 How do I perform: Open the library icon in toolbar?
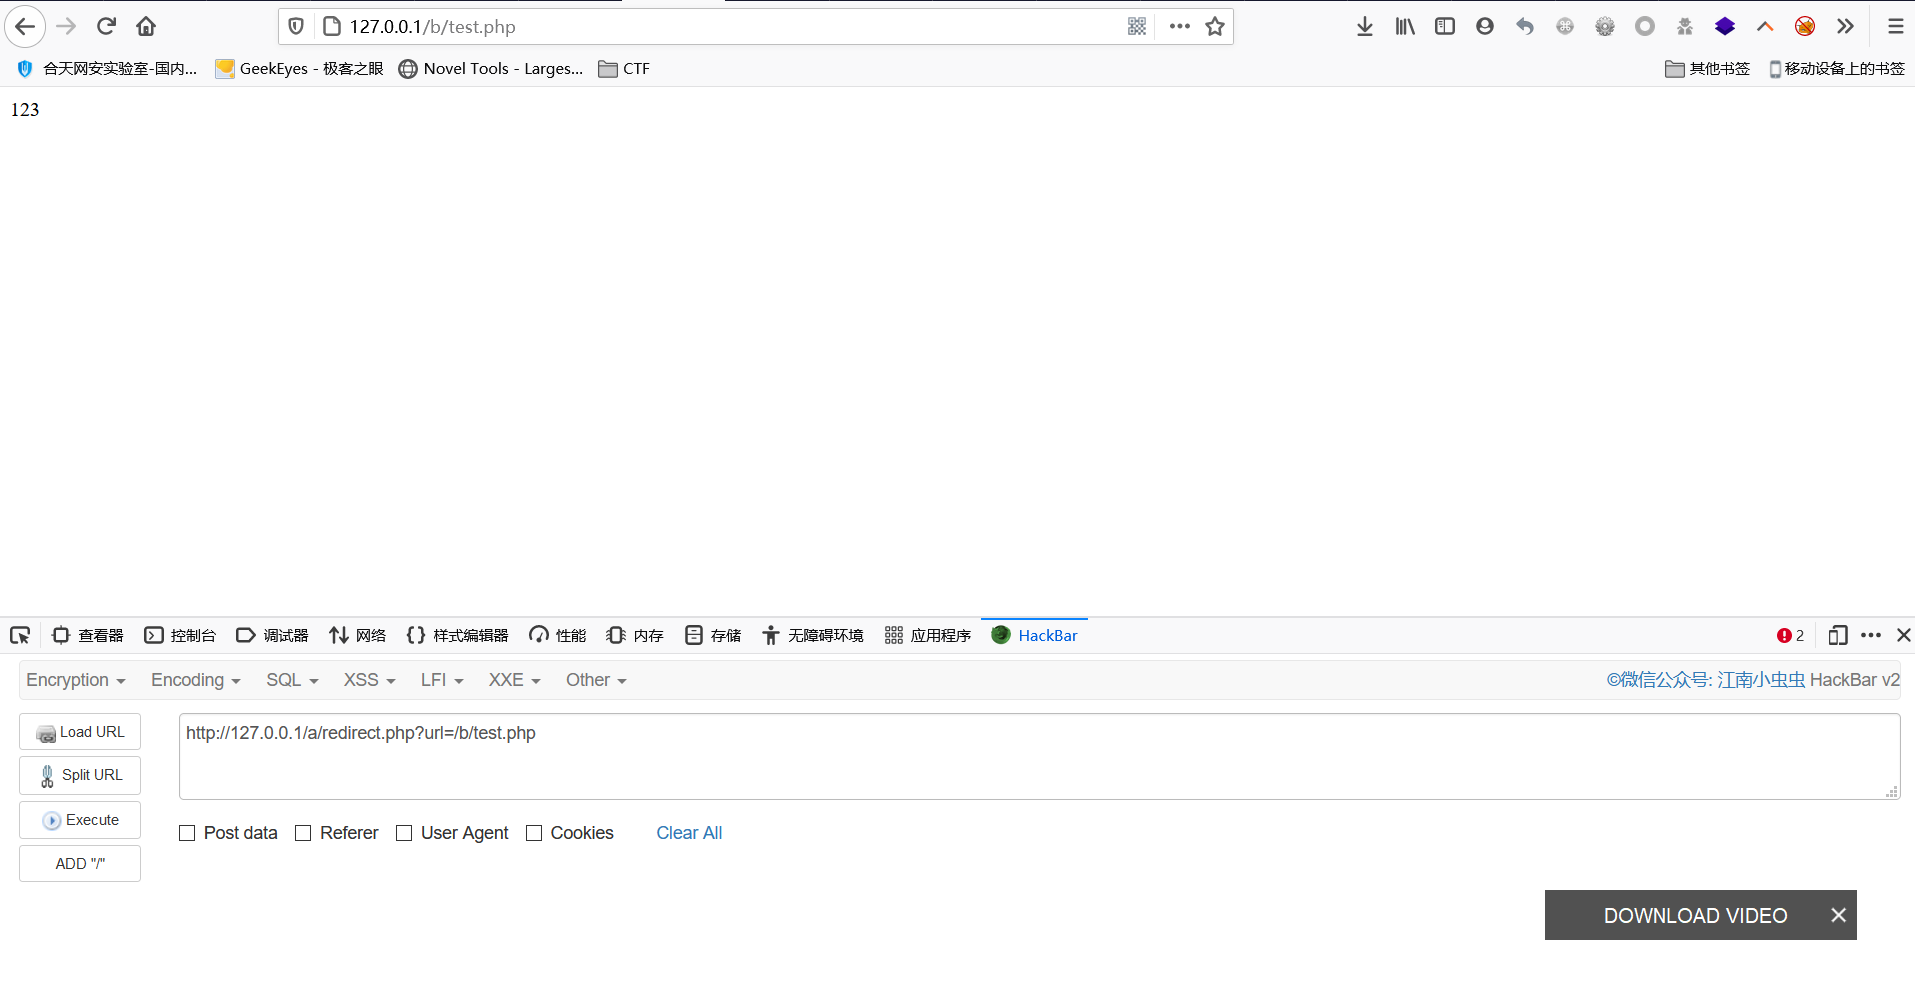coord(1405,26)
